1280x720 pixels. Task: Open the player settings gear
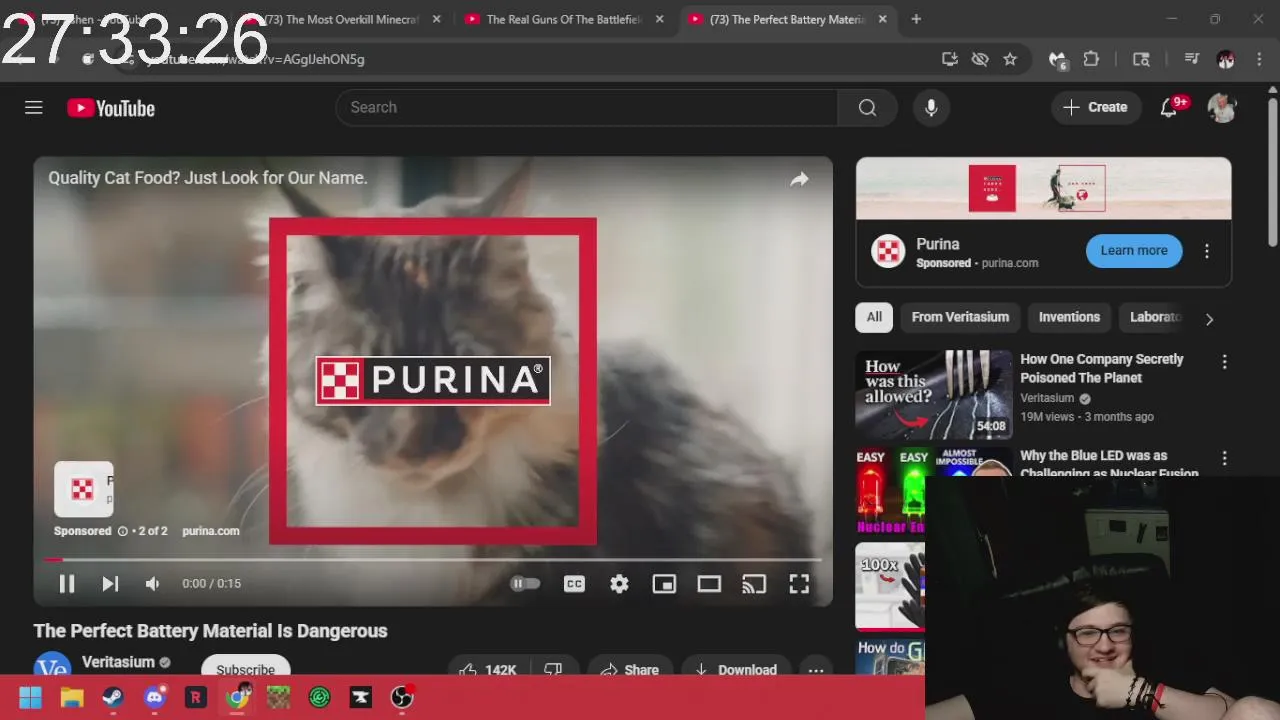coord(619,584)
